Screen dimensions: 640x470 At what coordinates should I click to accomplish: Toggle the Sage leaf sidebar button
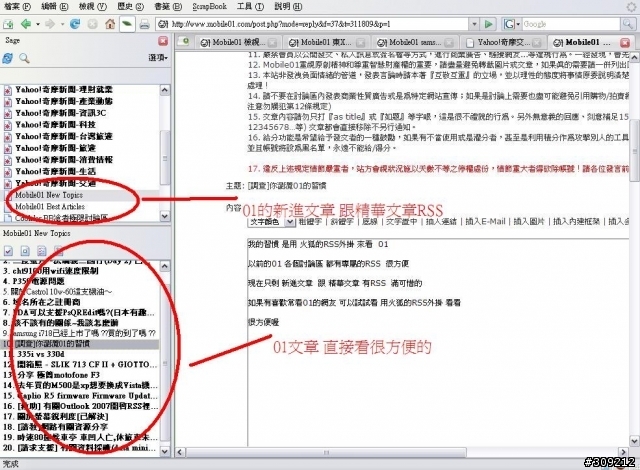click(127, 24)
